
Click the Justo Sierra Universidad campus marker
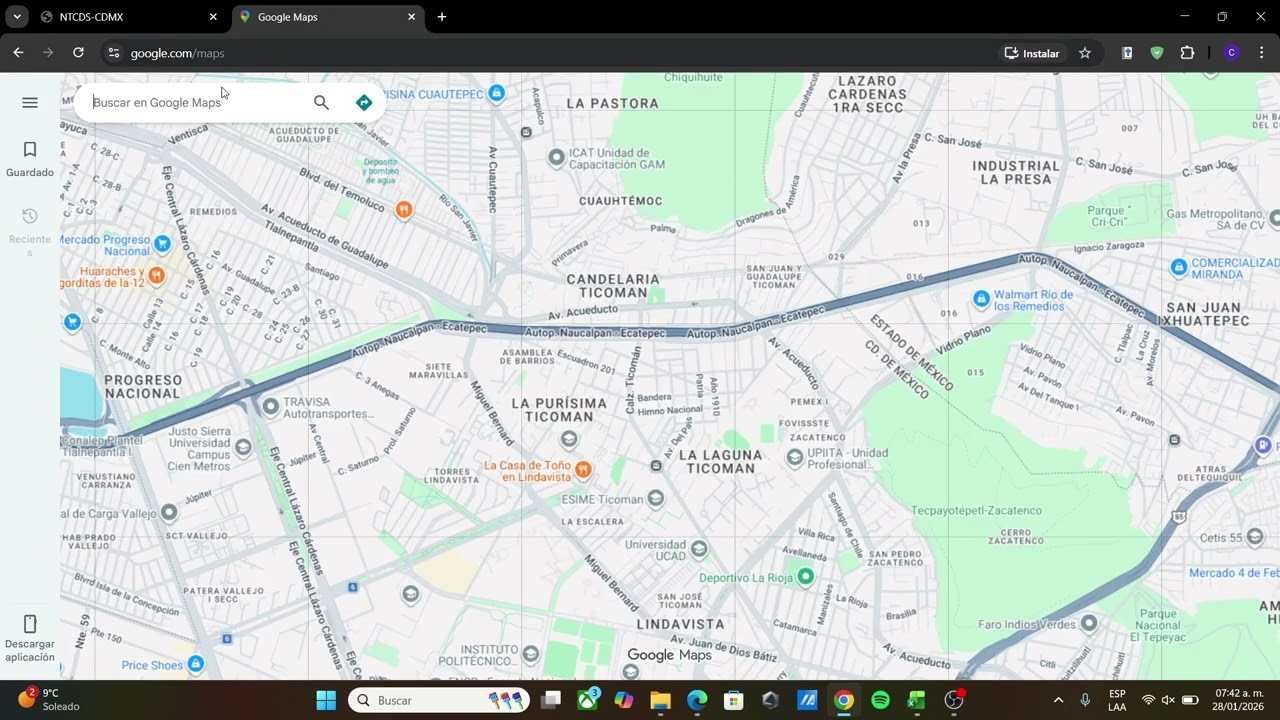pyautogui.click(x=243, y=447)
